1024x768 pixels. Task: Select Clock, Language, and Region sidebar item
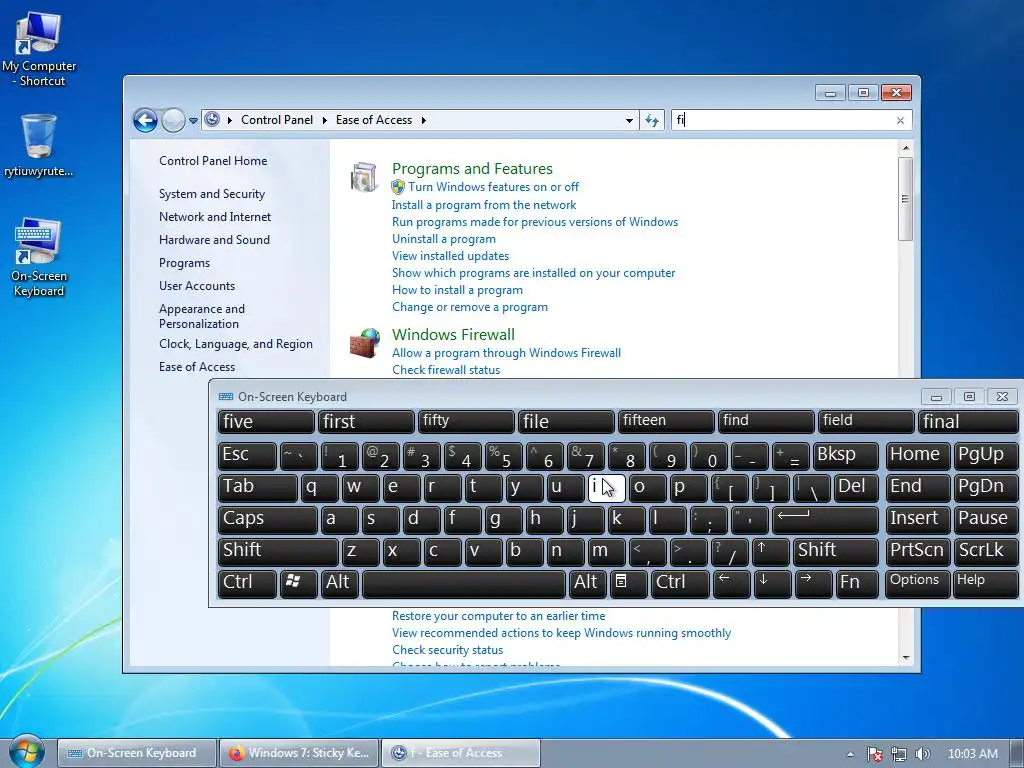[236, 344]
